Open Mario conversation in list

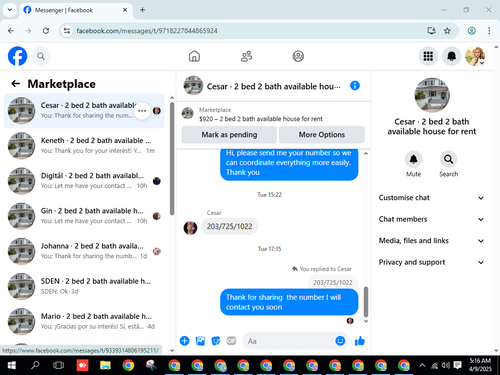click(x=84, y=321)
